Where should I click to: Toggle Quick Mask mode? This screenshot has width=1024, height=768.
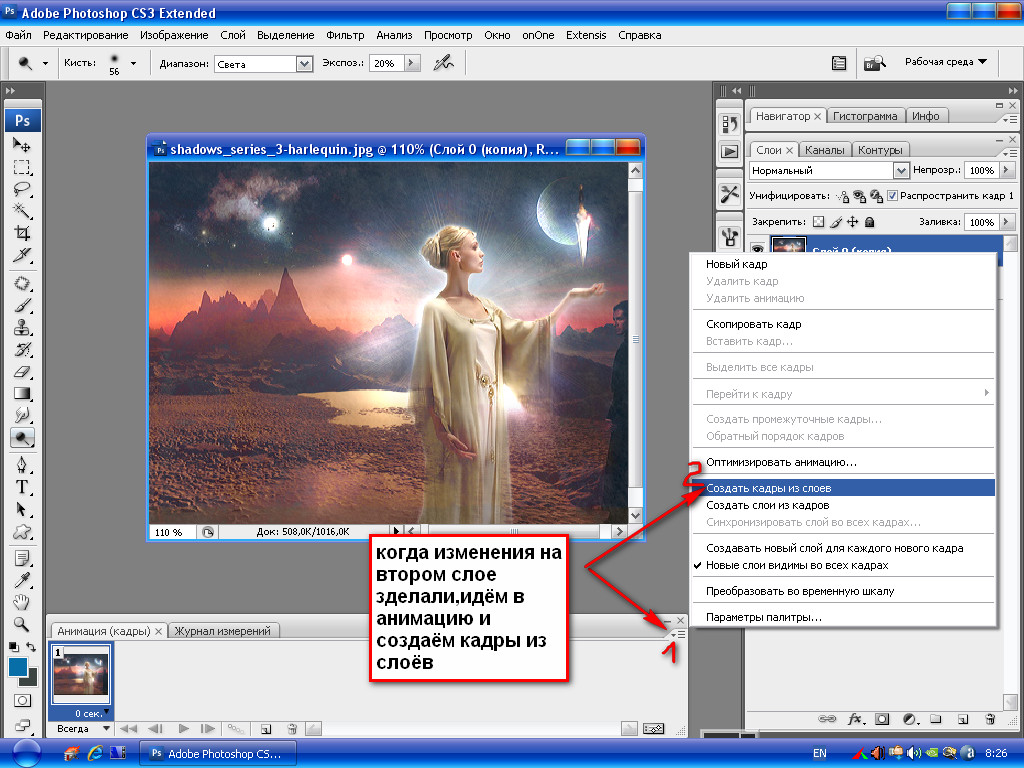coord(22,701)
